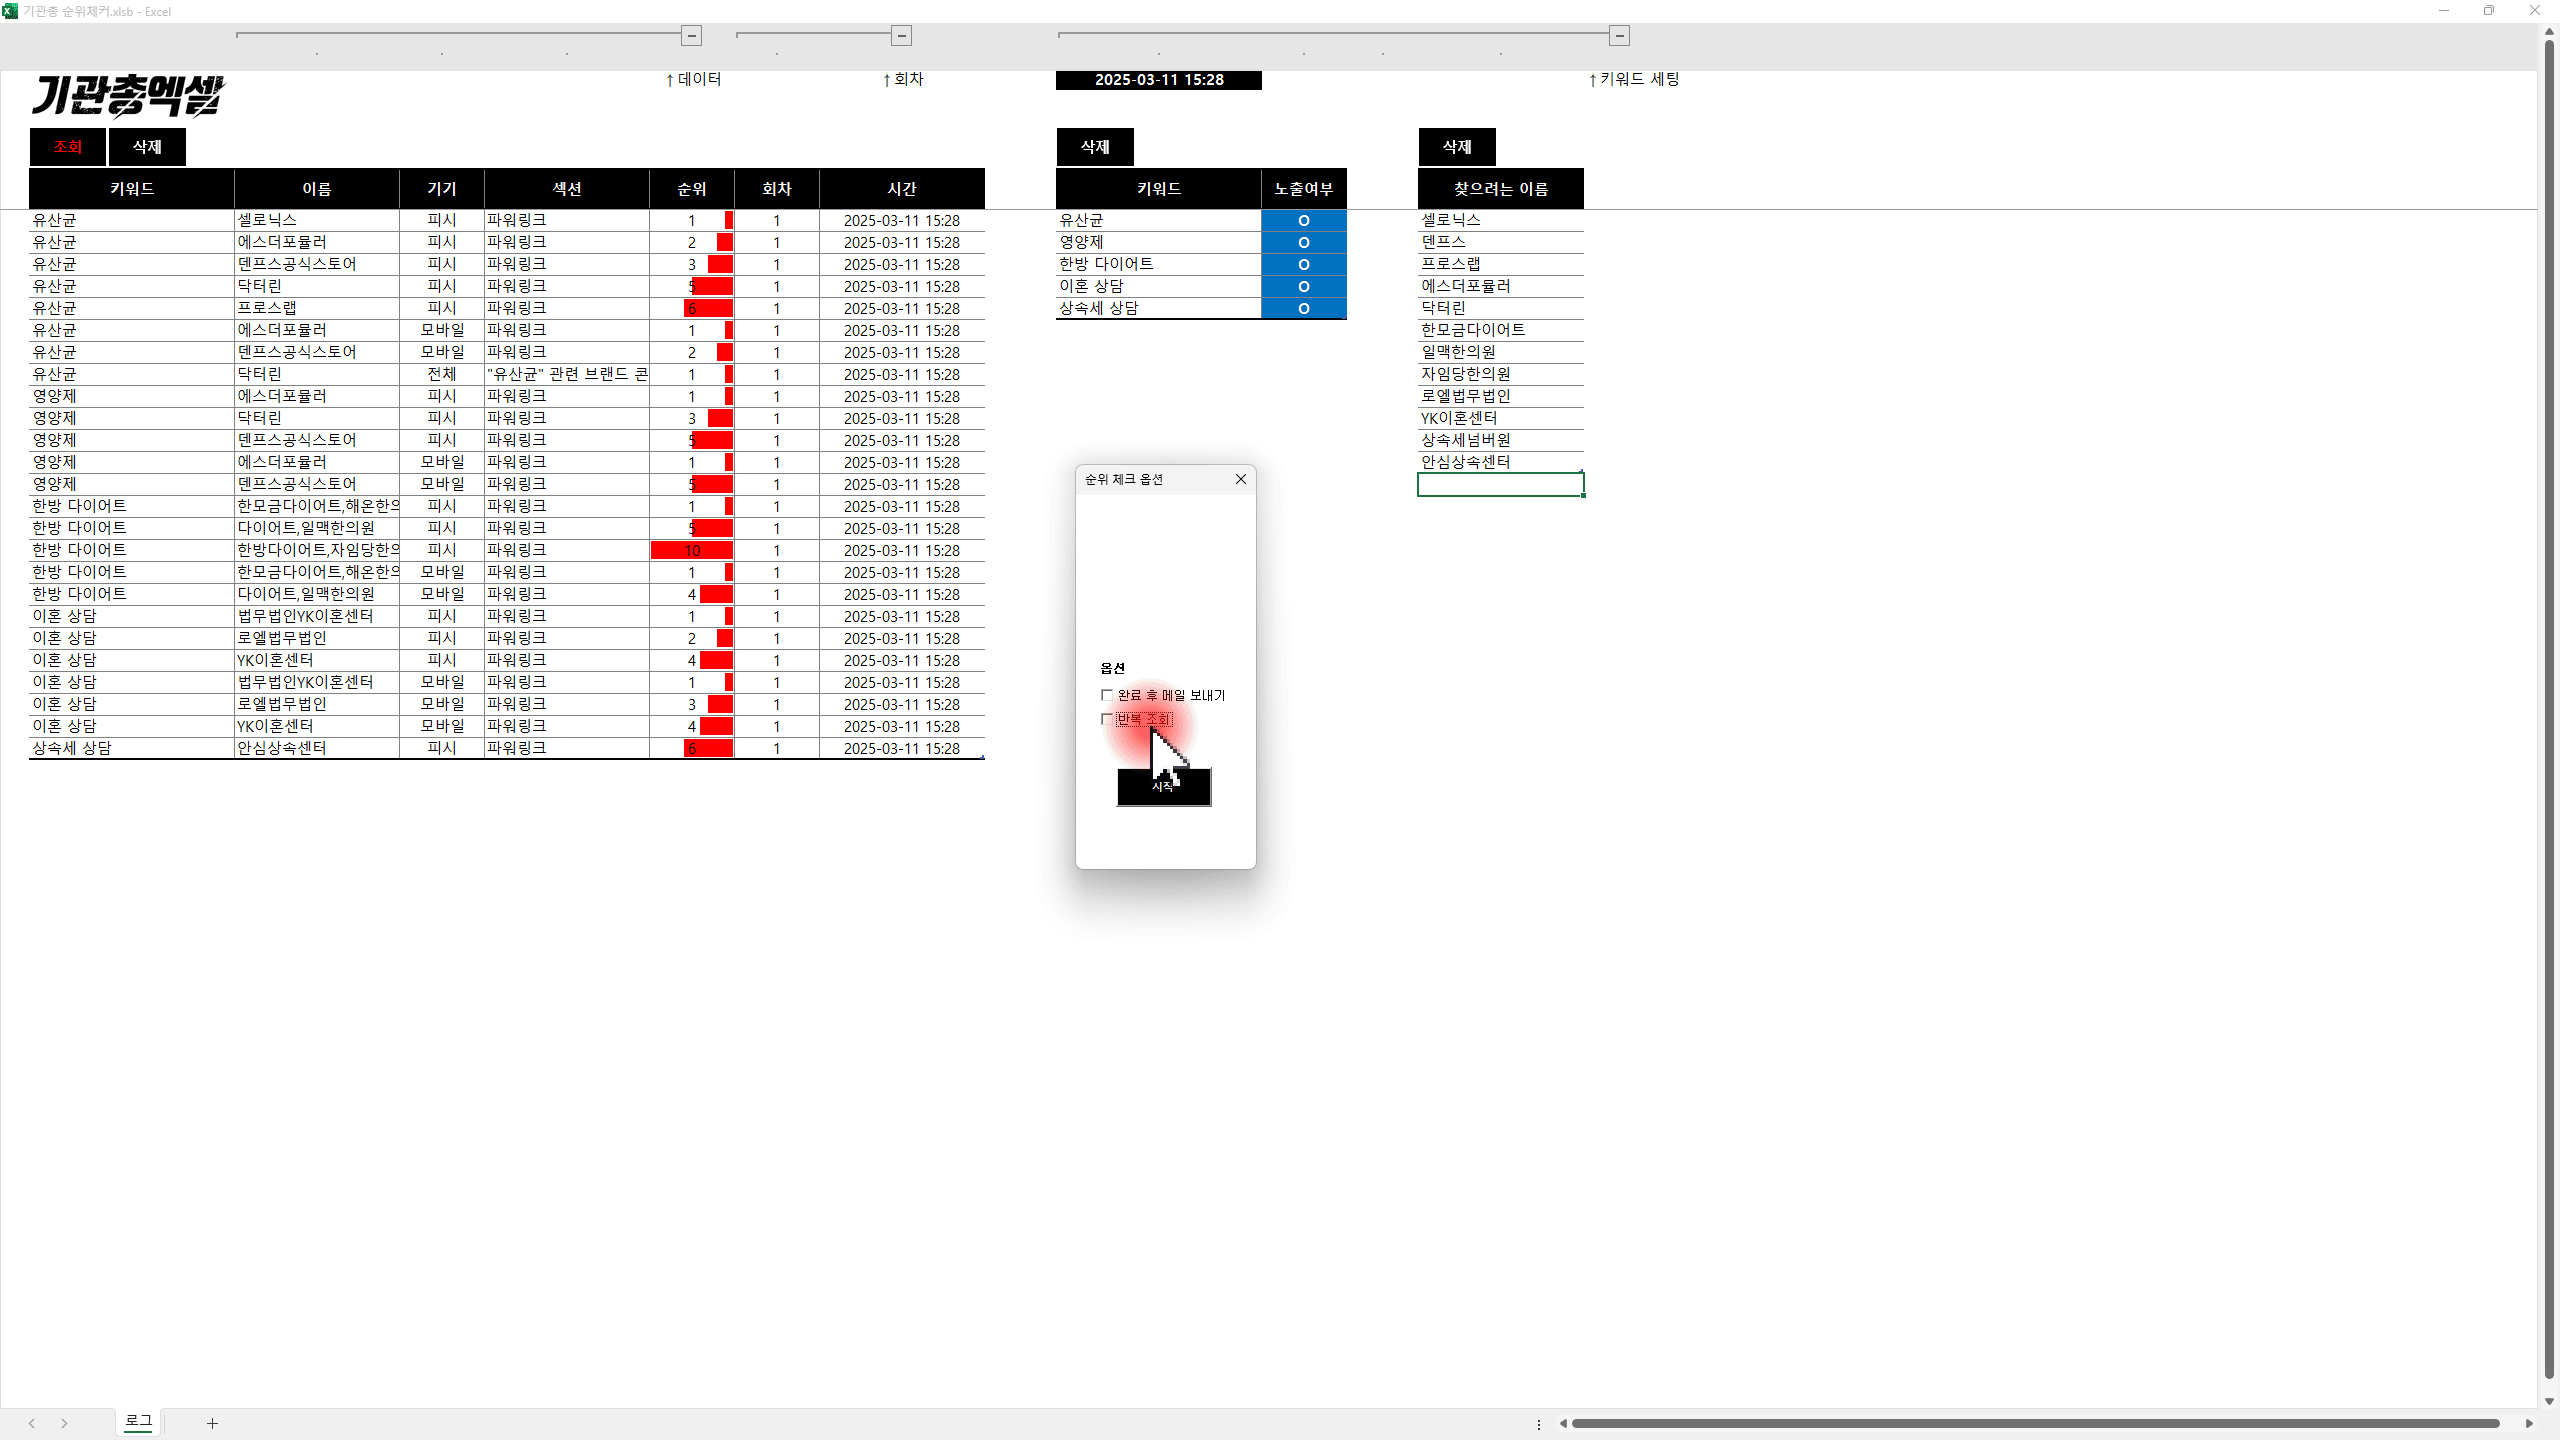This screenshot has height=1440, width=2560.
Task: Add a new sheet with plus icon
Action: (x=212, y=1423)
